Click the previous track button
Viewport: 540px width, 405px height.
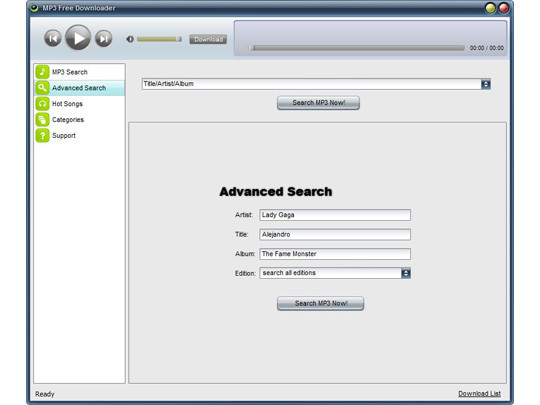click(x=53, y=38)
